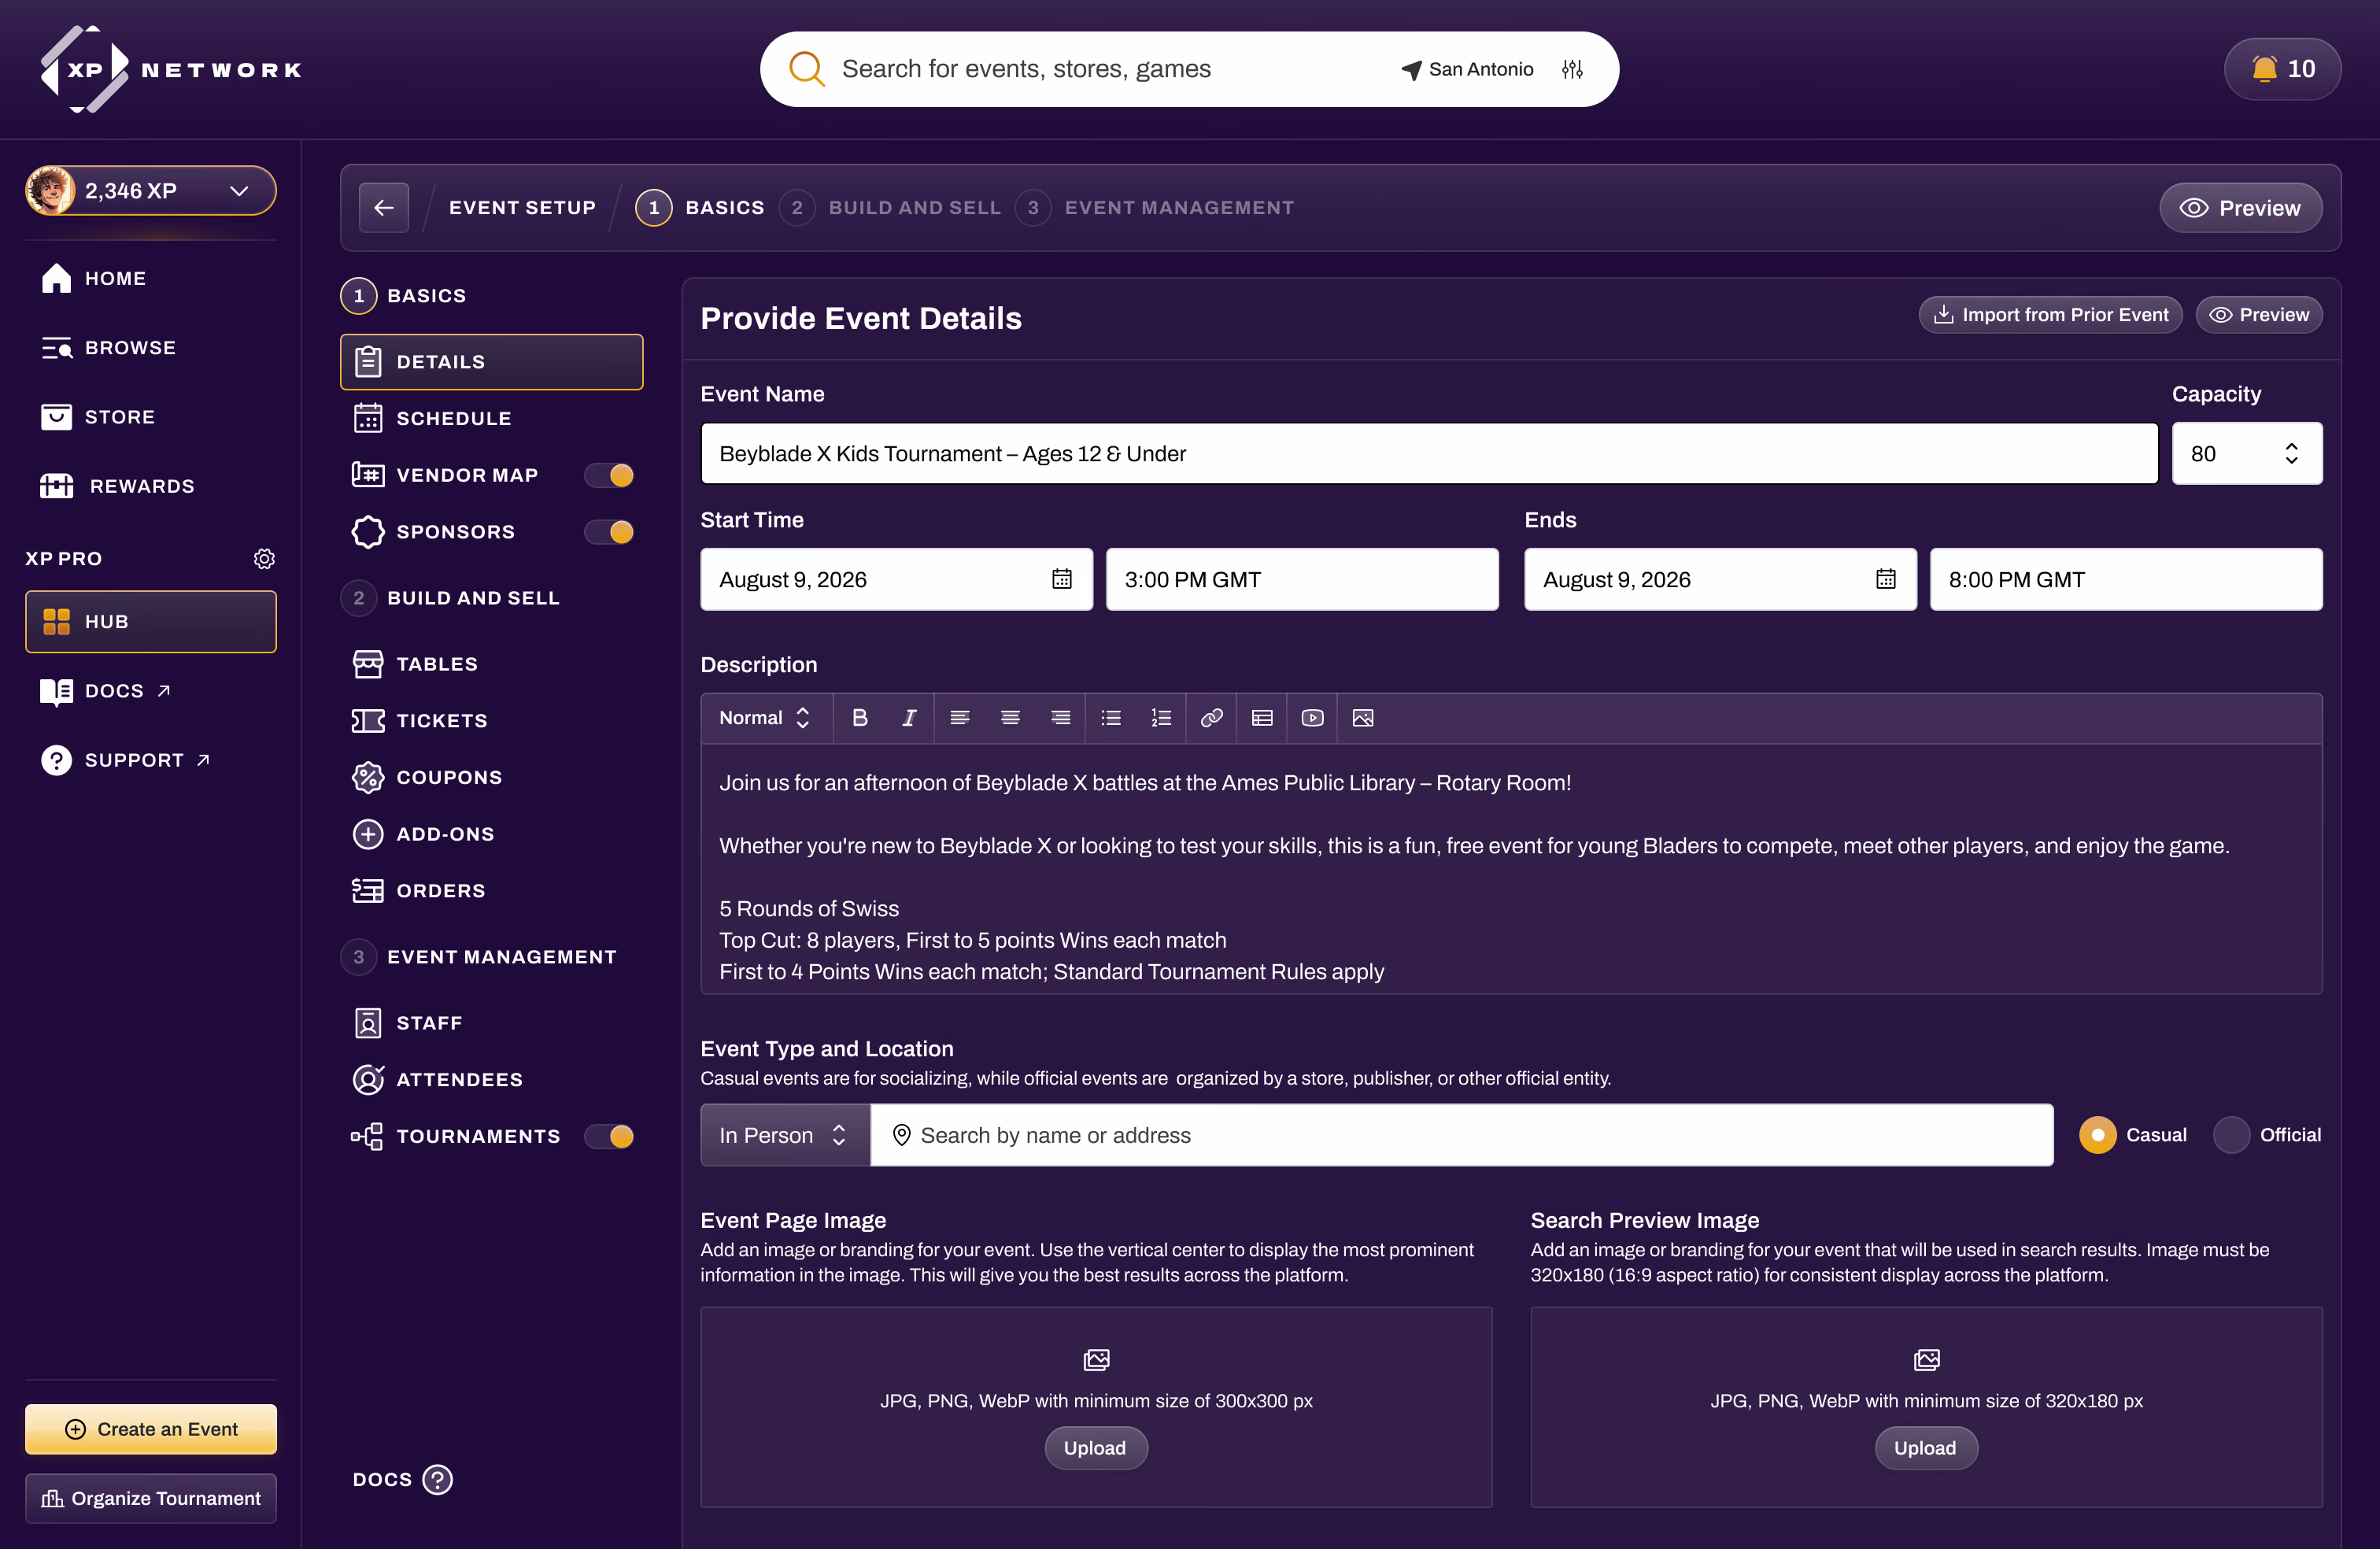Click the location pin icon in address field

[901, 1135]
